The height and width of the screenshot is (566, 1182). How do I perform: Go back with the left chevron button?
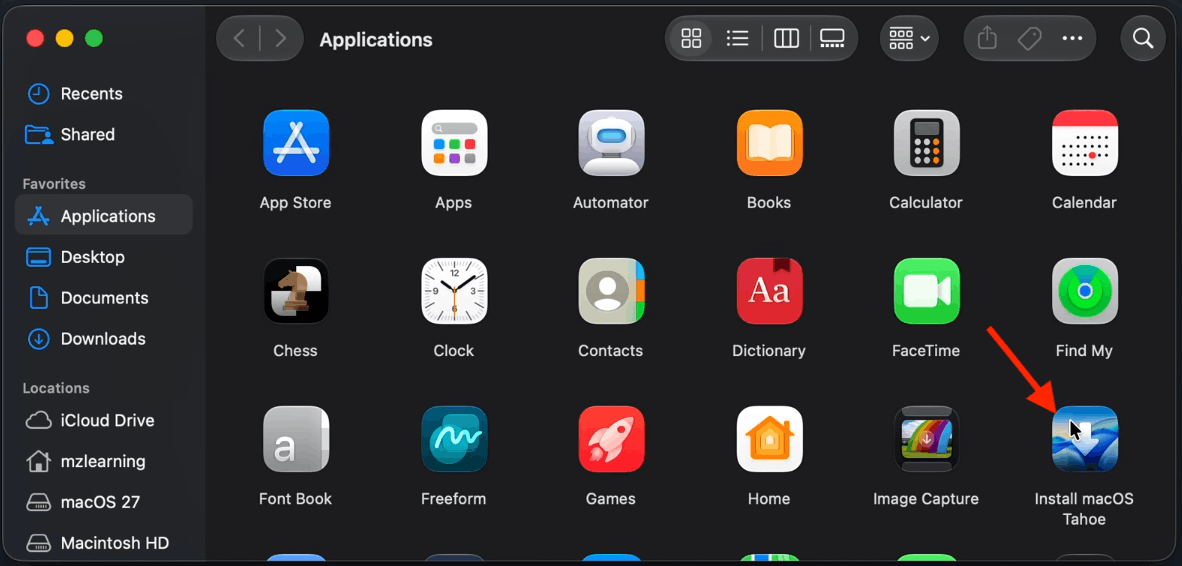tap(239, 38)
